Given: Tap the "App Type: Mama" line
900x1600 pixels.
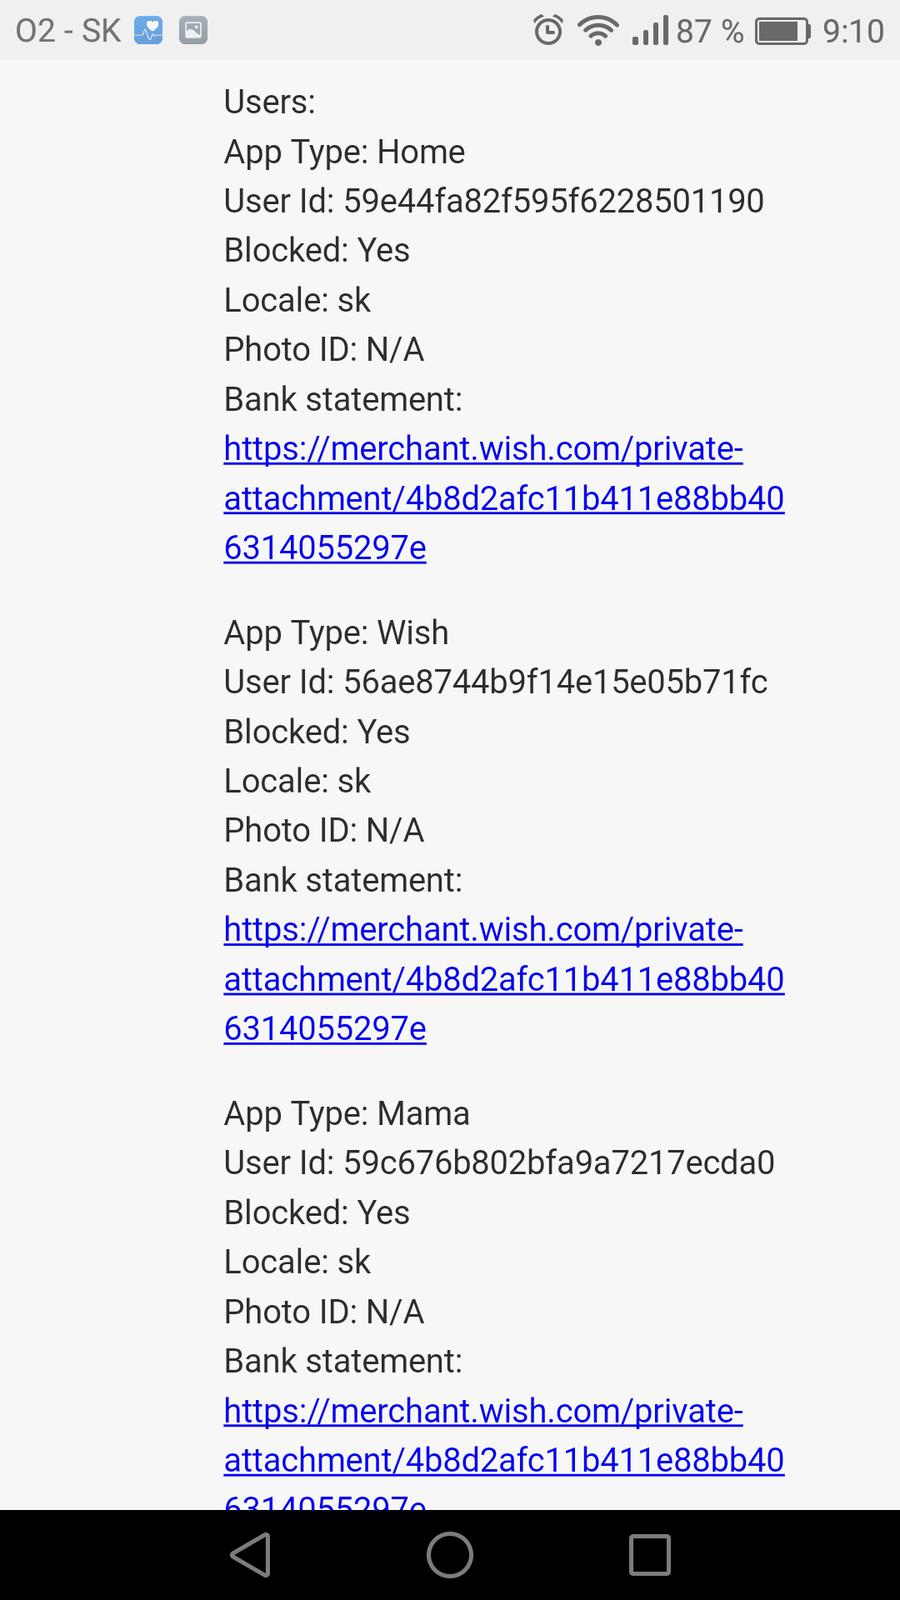Looking at the screenshot, I should click(x=346, y=1114).
